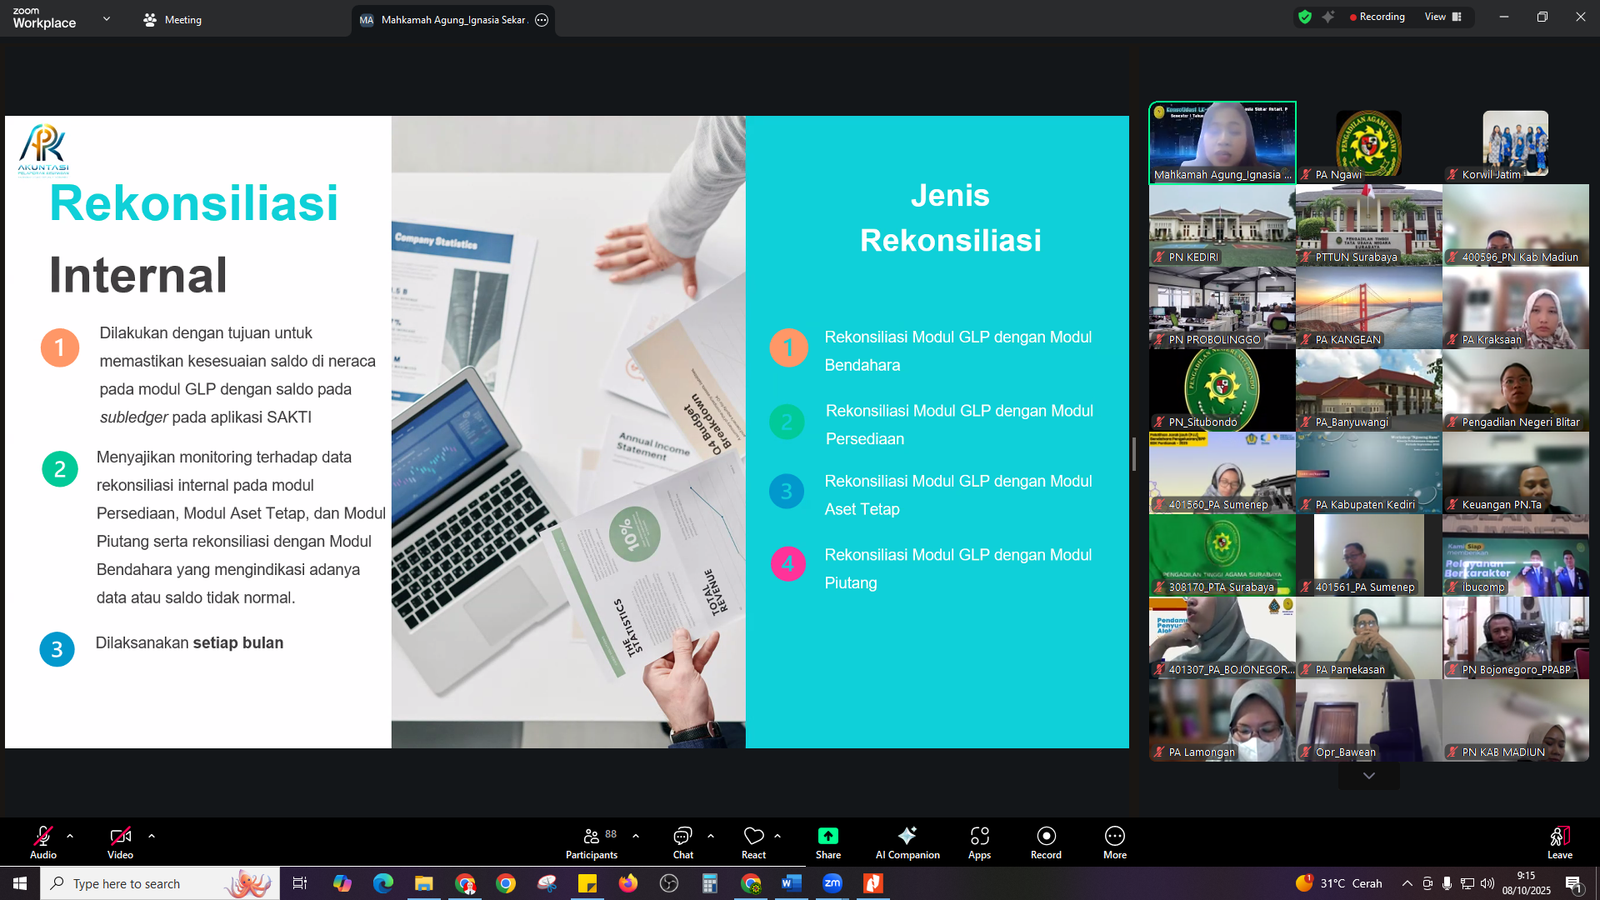Select the Mahkamah Agung_Ignasia Sekar tab
This screenshot has width=1600, height=900.
click(x=445, y=20)
